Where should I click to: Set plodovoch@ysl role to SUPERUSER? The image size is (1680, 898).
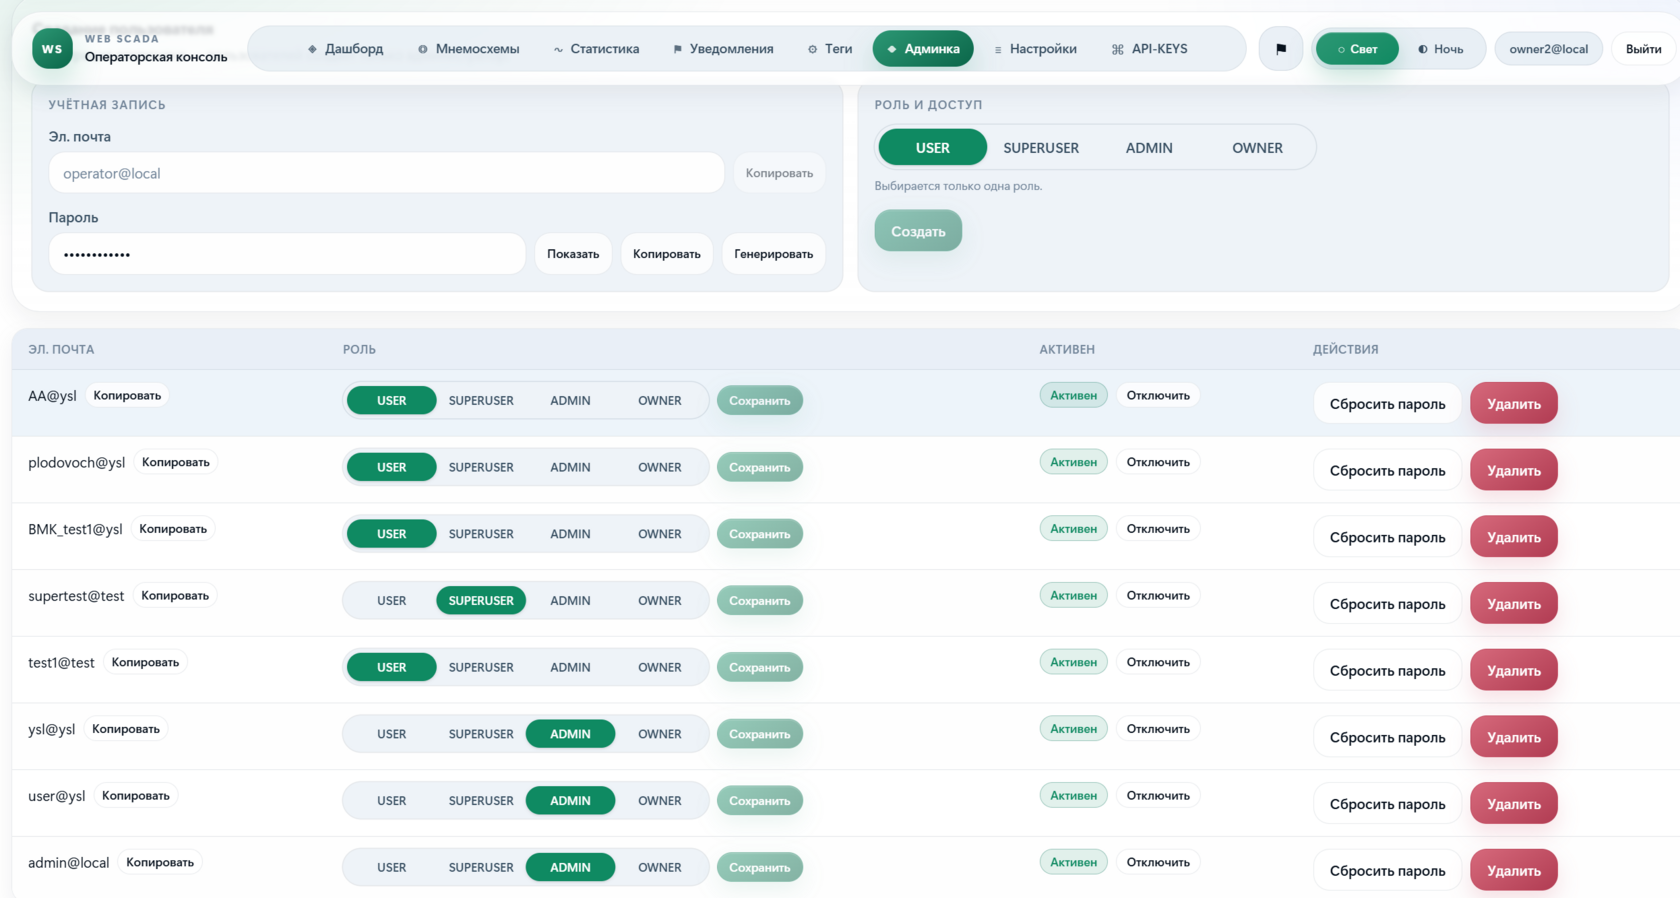pos(481,467)
